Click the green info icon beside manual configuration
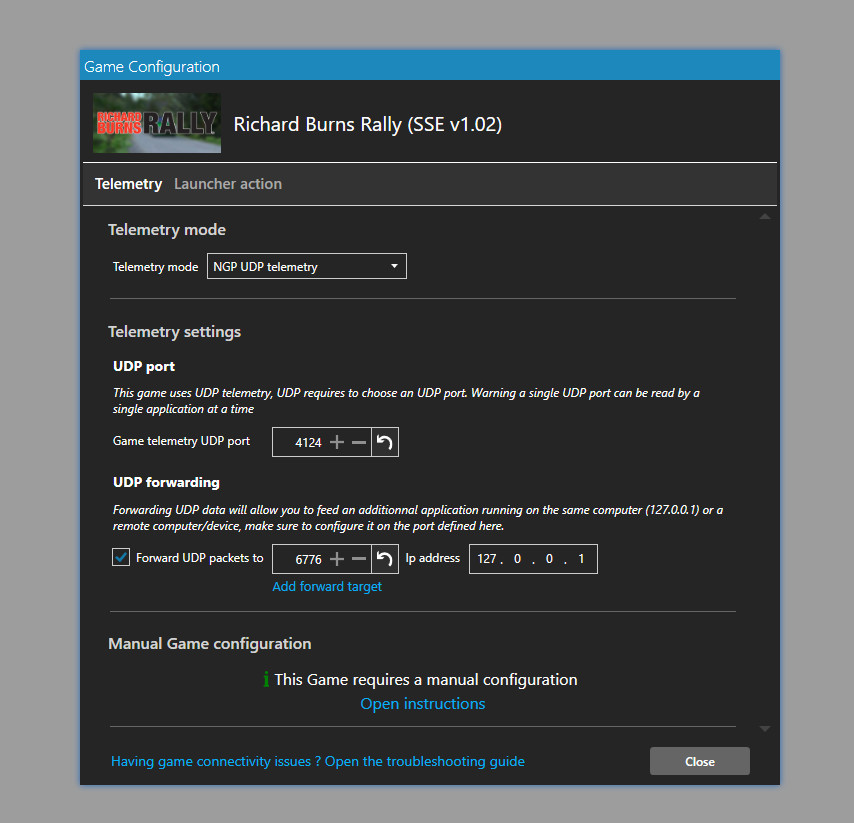 pyautogui.click(x=266, y=679)
